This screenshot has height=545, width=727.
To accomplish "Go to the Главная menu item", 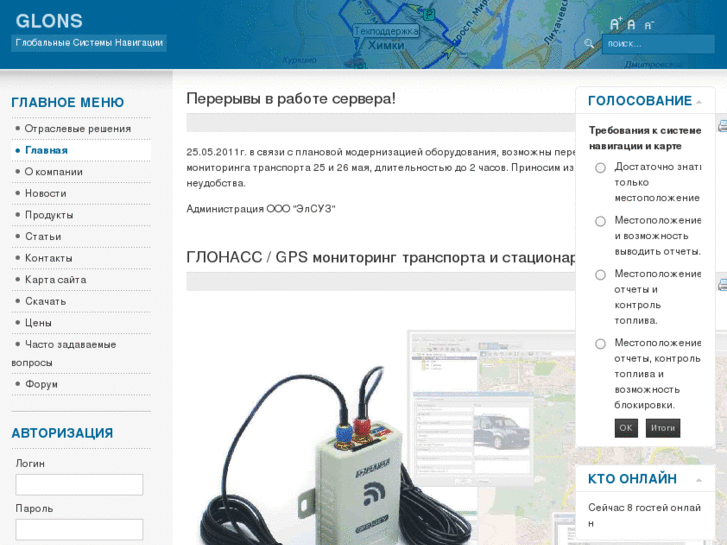I will tap(46, 150).
